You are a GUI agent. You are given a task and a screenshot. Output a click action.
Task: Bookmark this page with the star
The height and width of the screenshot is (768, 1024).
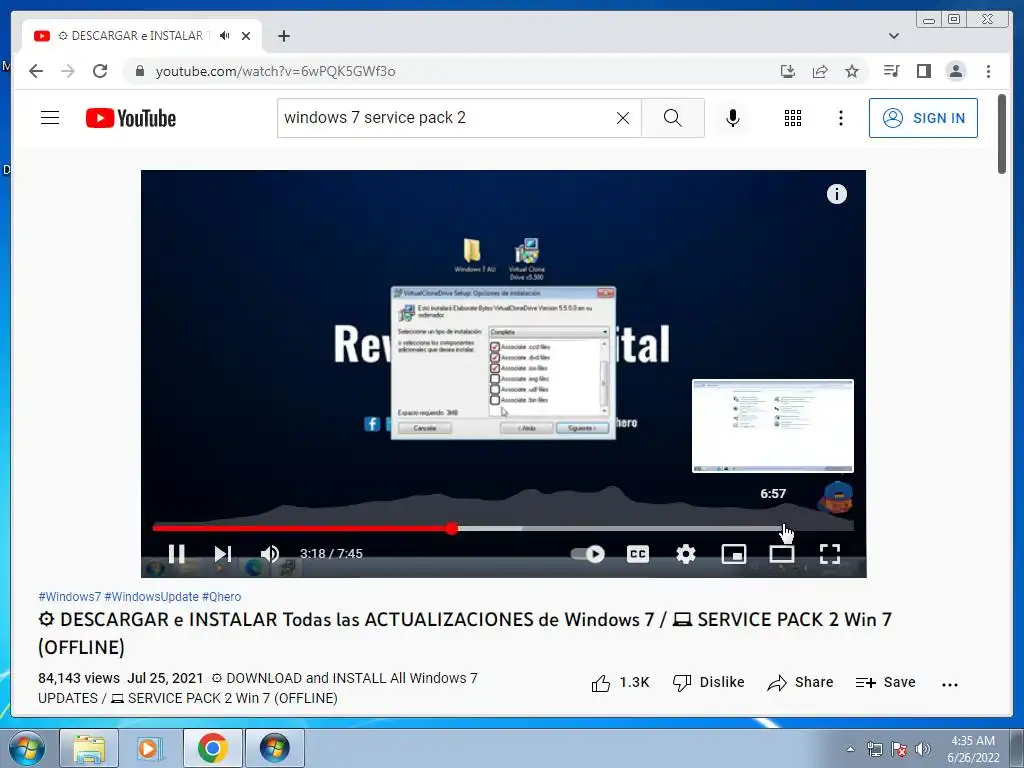[x=852, y=71]
